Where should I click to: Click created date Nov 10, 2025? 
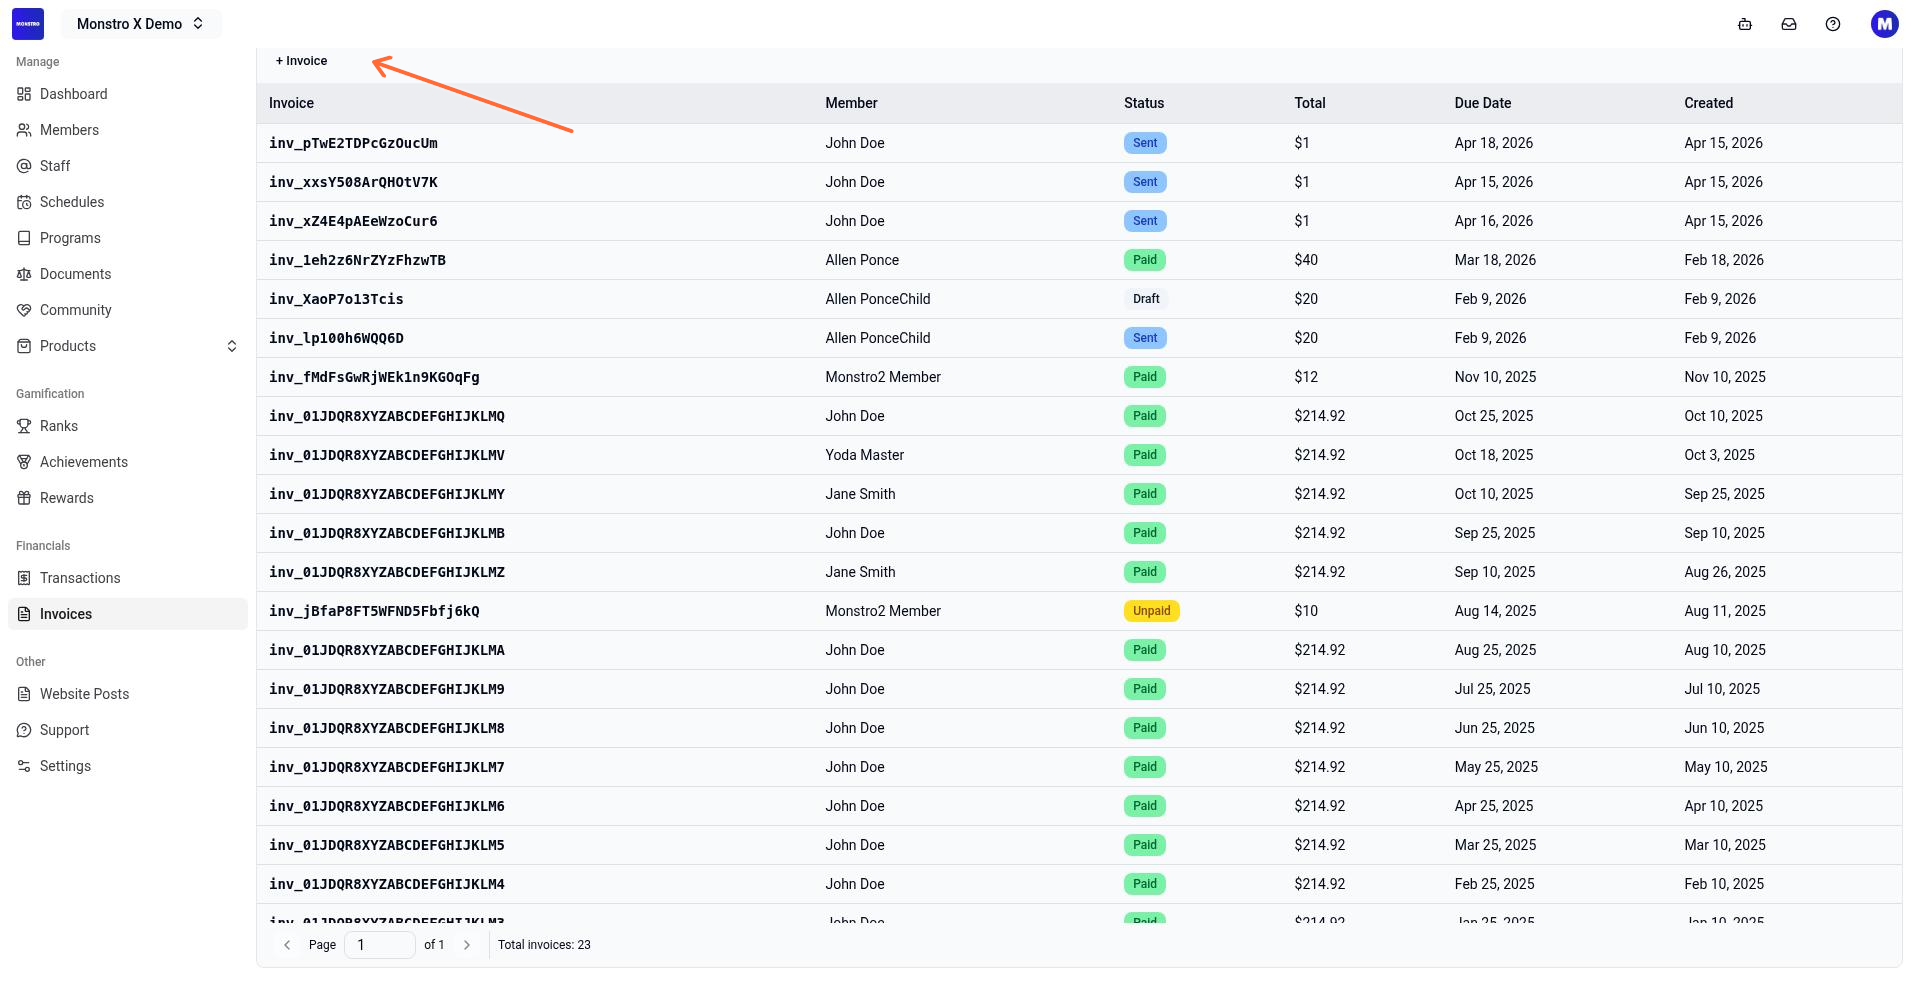pyautogui.click(x=1725, y=377)
